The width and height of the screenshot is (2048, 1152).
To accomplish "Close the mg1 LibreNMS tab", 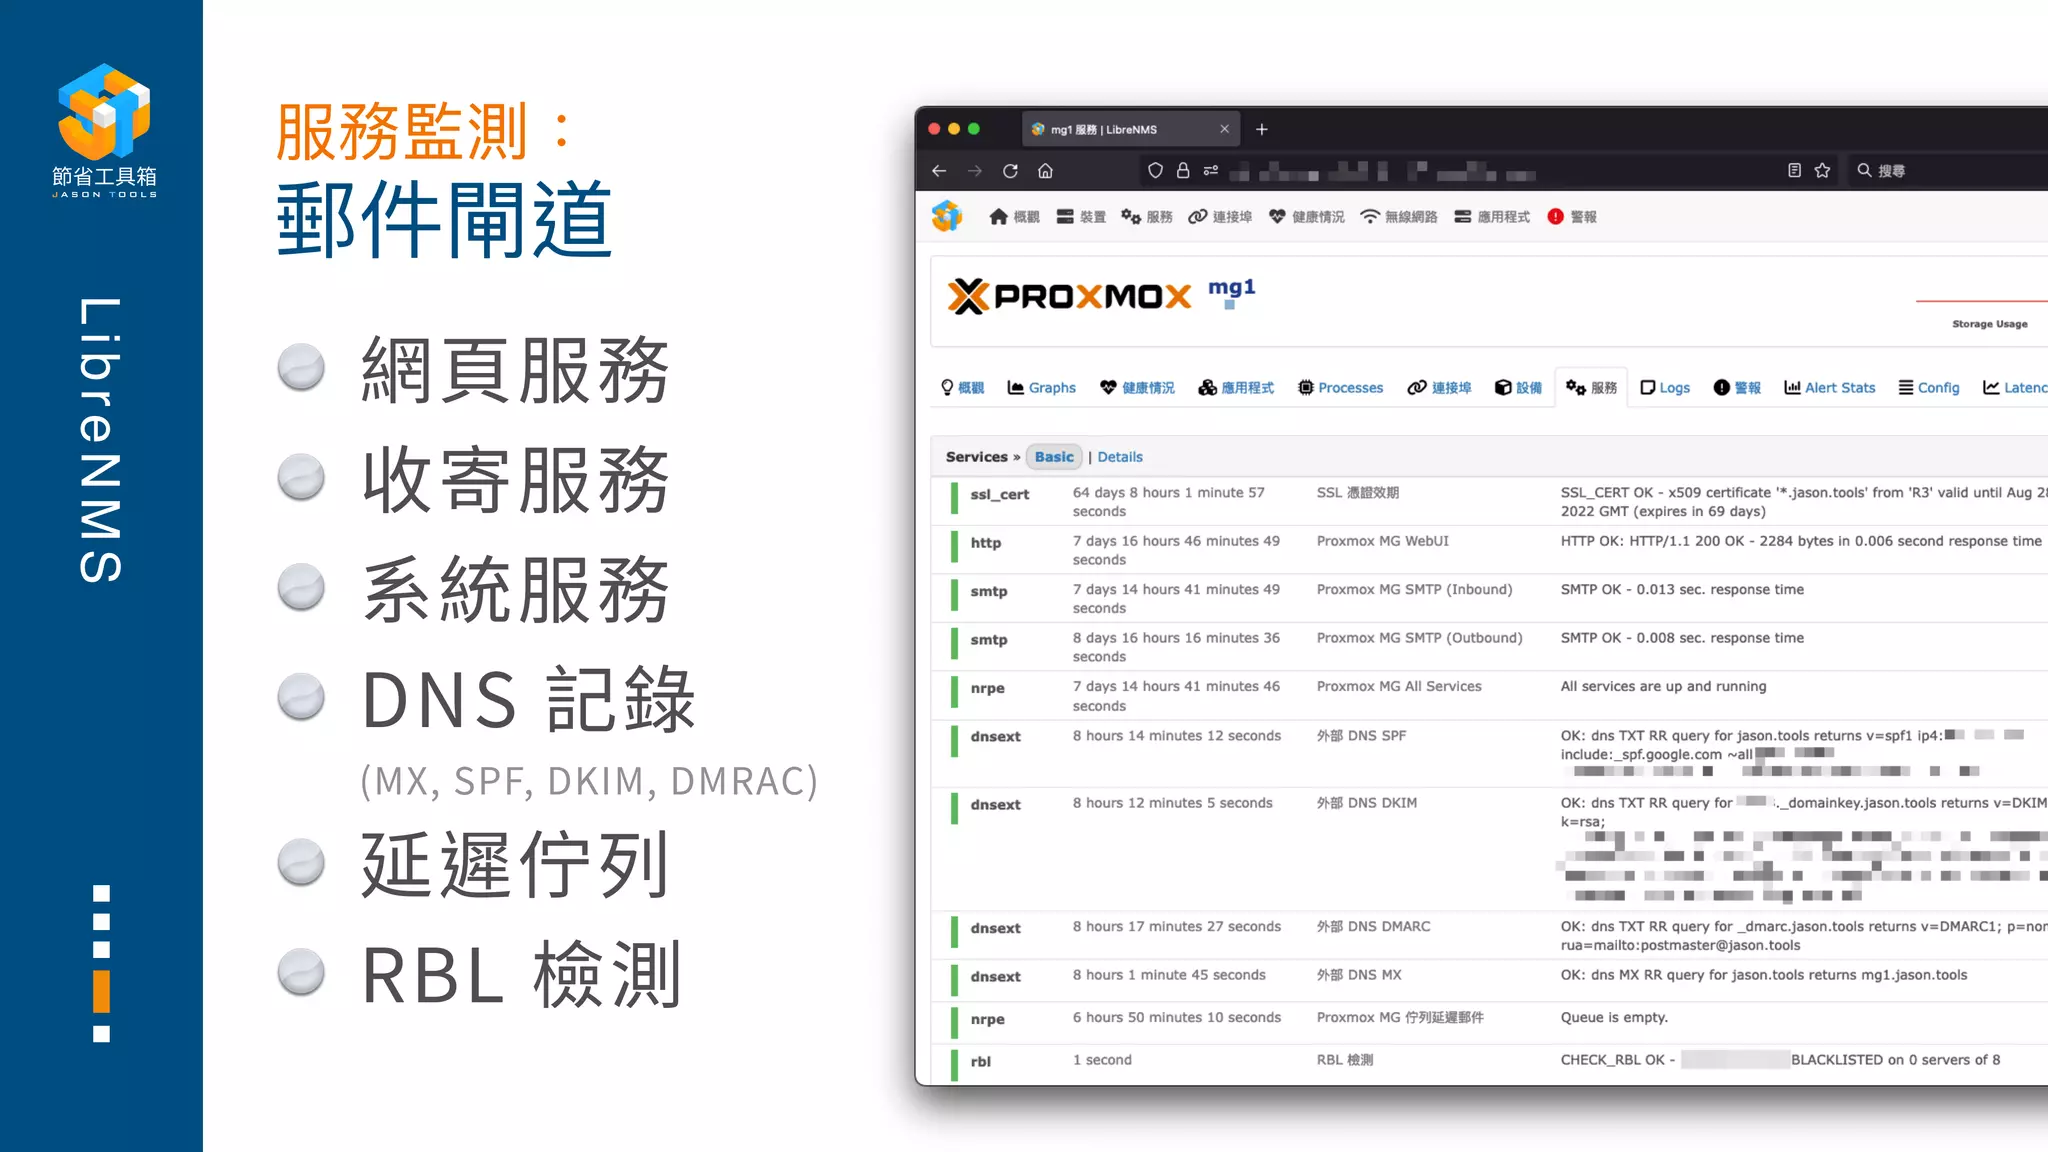I will click(1224, 129).
